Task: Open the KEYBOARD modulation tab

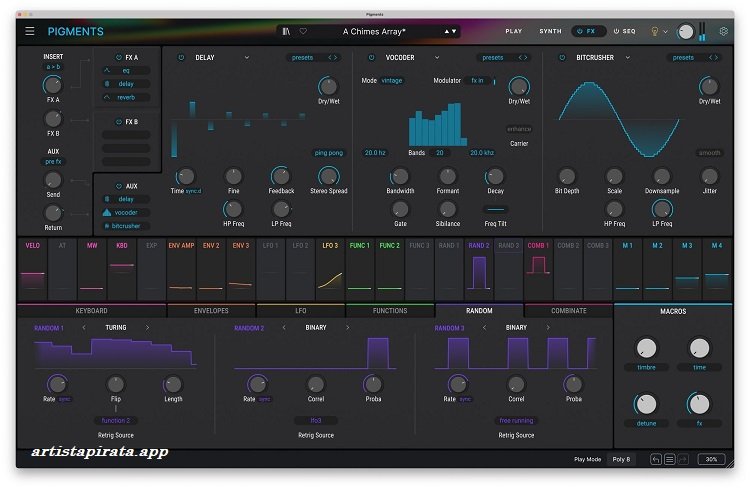Action: 91,311
